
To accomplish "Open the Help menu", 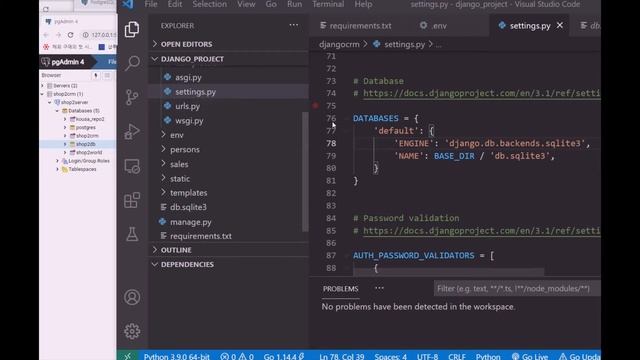I will [363, 4].
